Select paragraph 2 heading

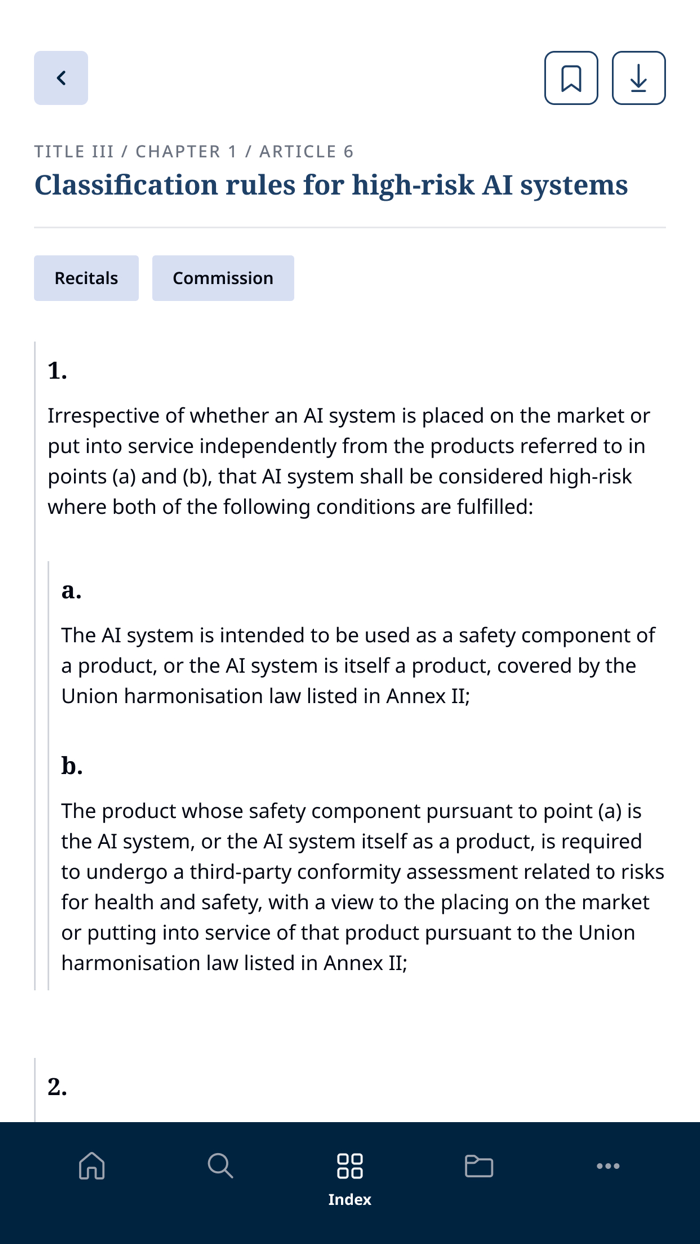(x=57, y=1087)
